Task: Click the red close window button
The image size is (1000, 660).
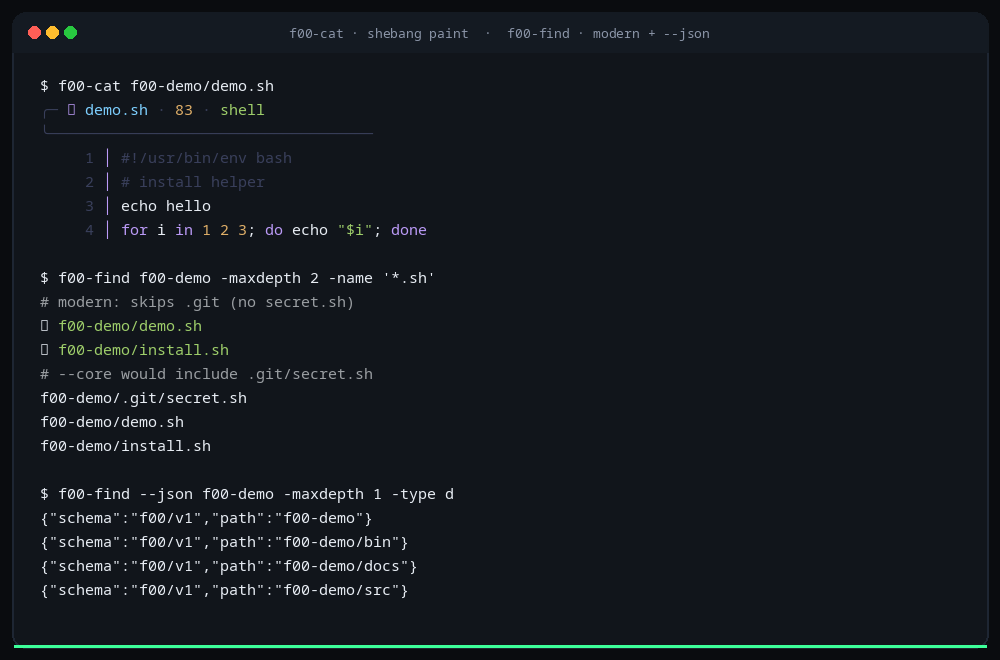Action: pyautogui.click(x=34, y=33)
